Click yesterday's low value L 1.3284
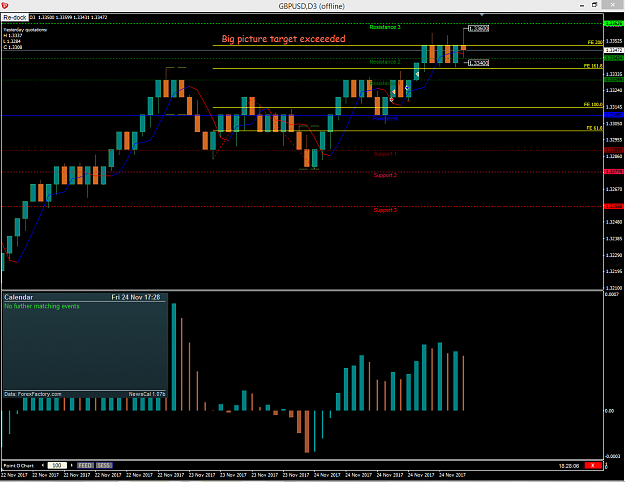Screen dimensions: 625x482 12,41
